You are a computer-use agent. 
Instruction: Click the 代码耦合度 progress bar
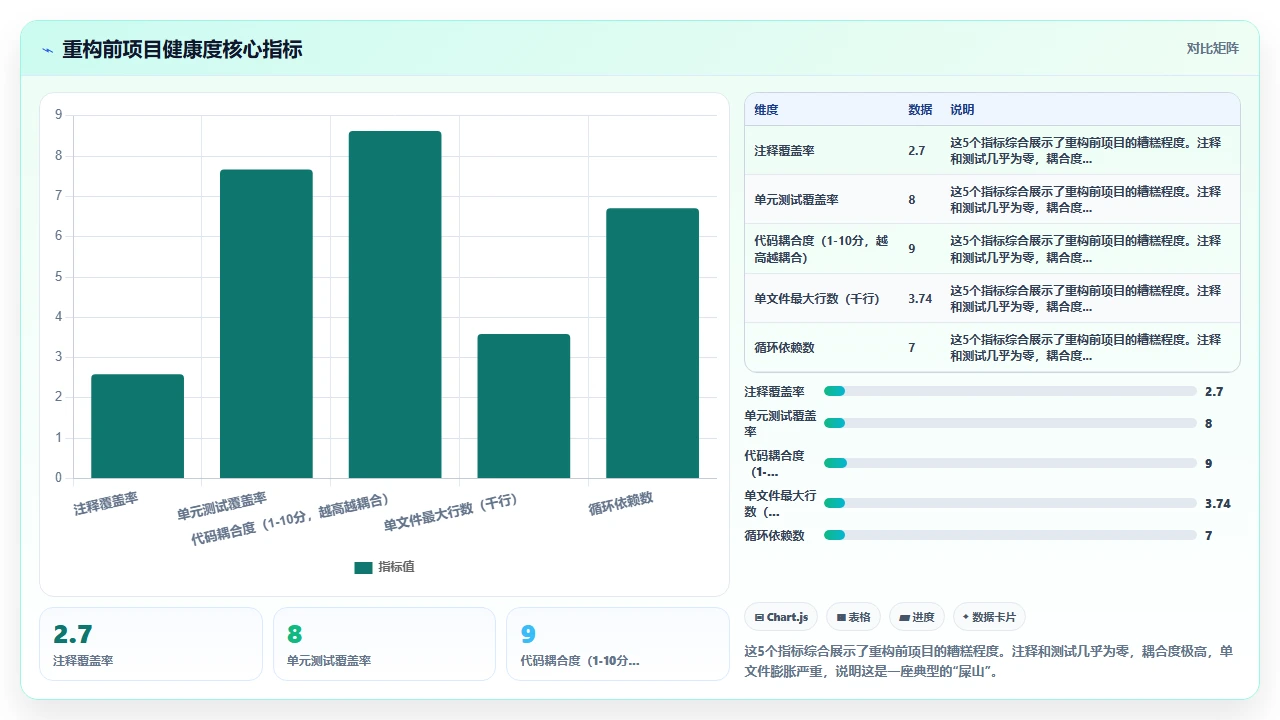pos(1010,463)
